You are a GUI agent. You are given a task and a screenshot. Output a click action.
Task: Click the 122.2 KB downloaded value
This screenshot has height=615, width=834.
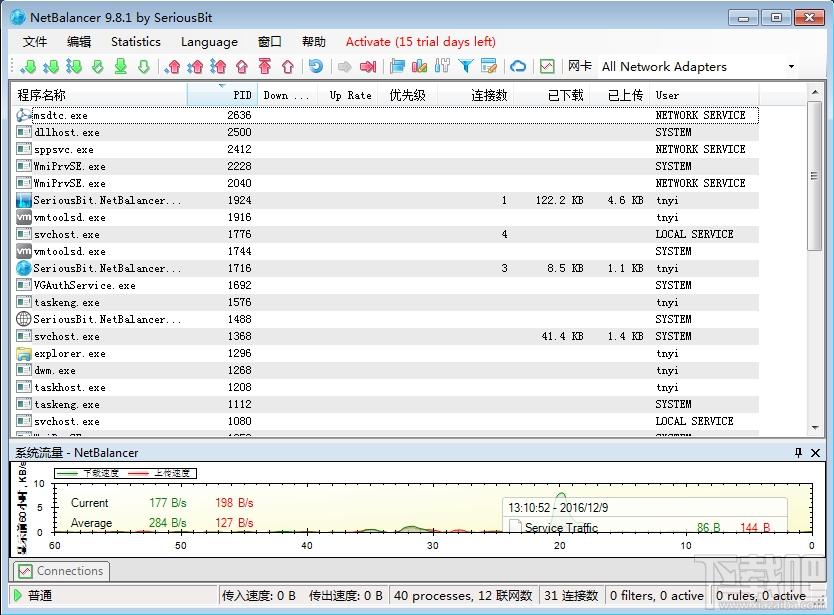coord(560,201)
